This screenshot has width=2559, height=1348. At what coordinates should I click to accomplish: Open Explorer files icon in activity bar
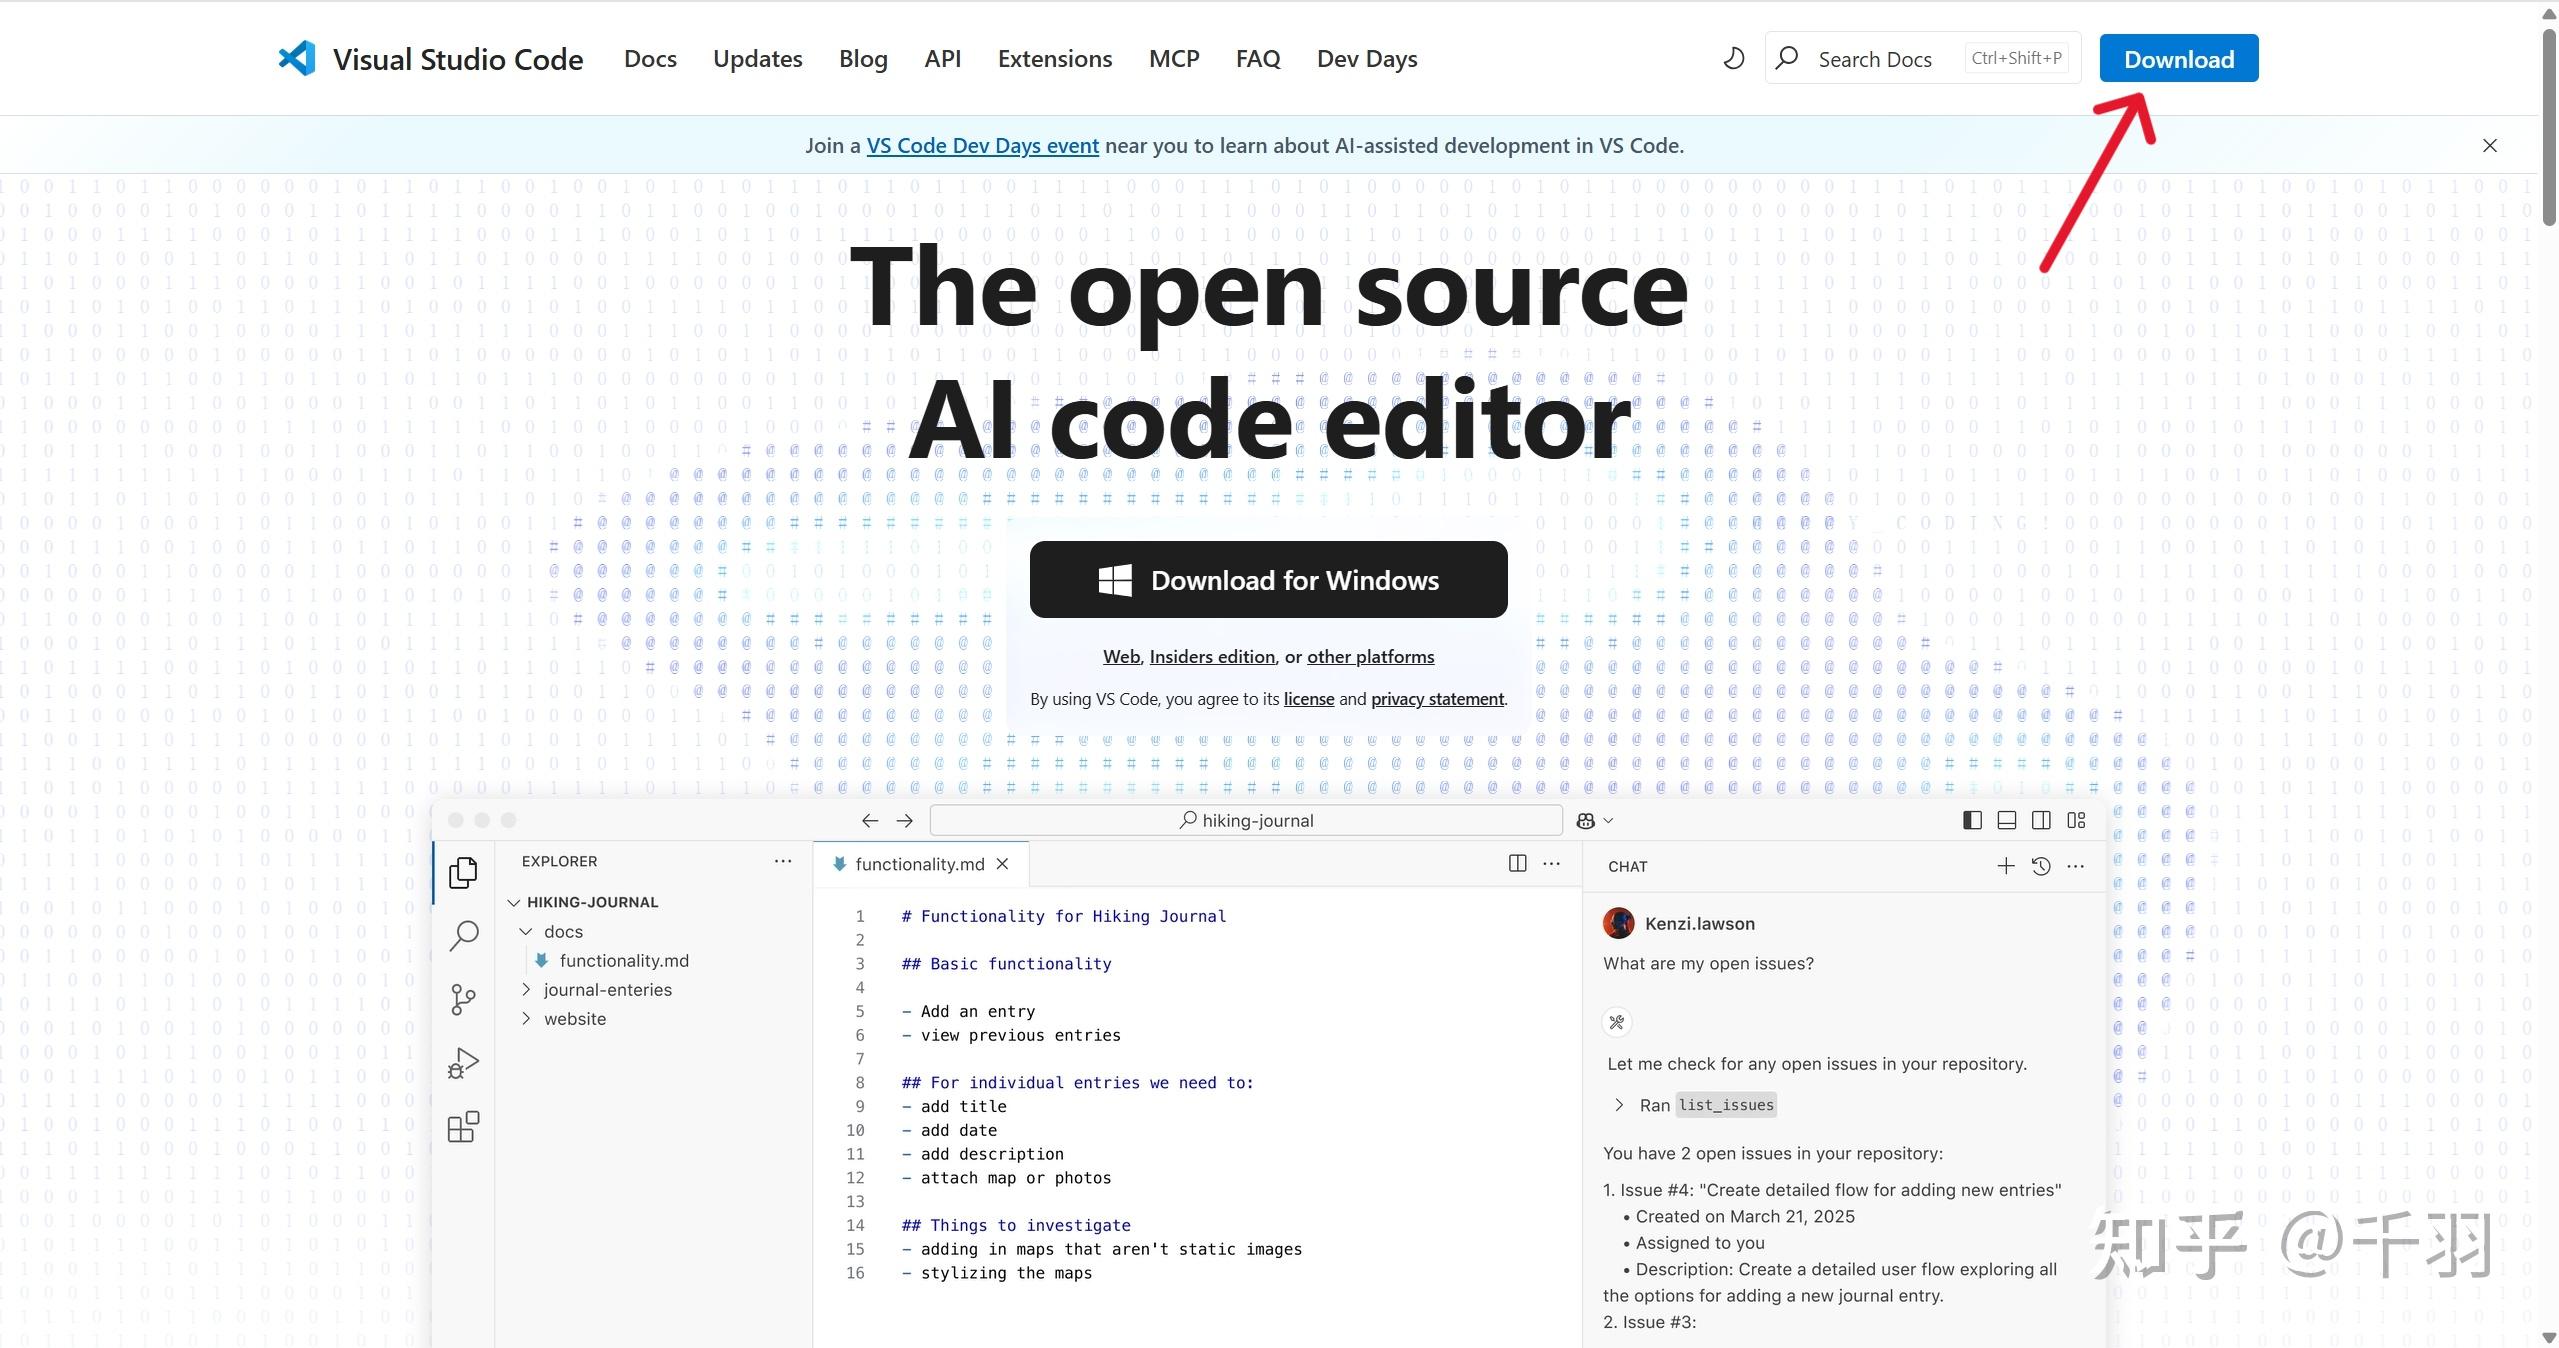tap(463, 873)
